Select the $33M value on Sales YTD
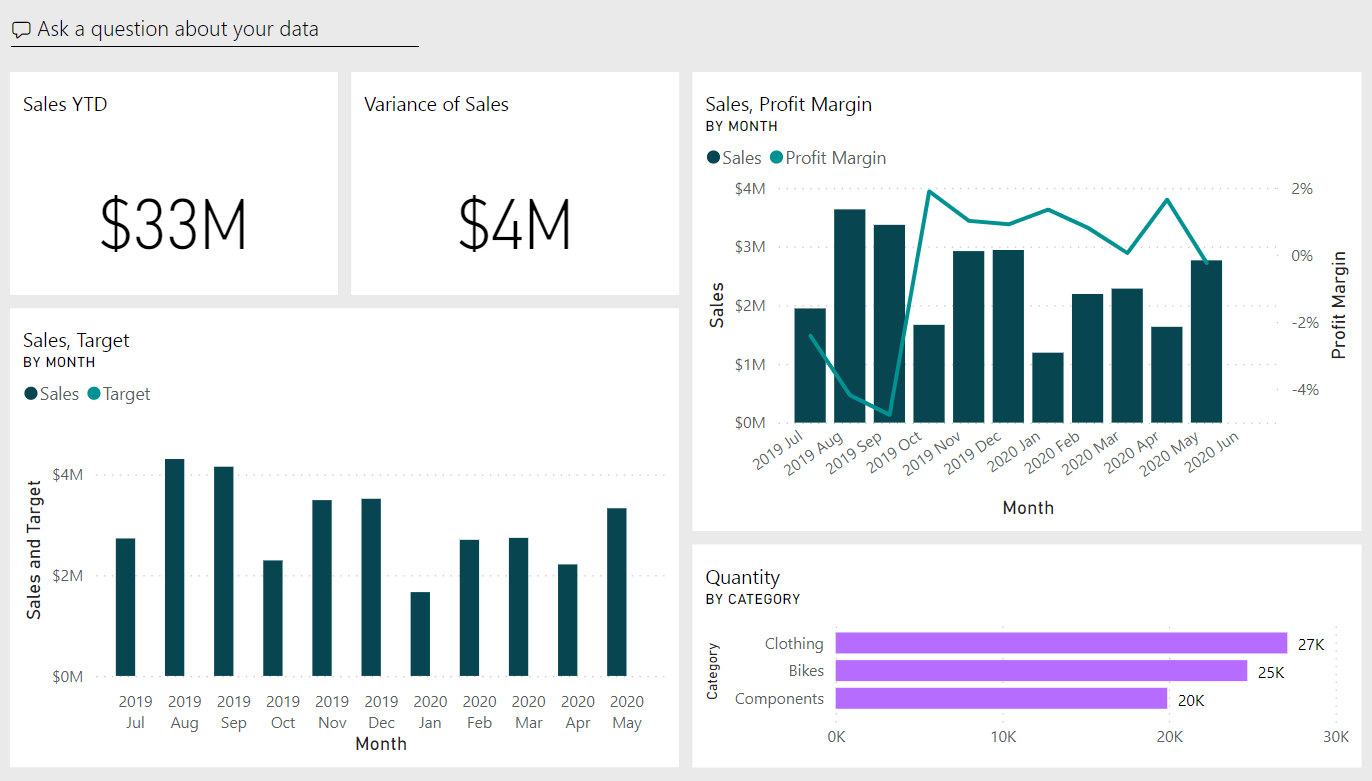This screenshot has height=781, width=1372. pos(174,224)
